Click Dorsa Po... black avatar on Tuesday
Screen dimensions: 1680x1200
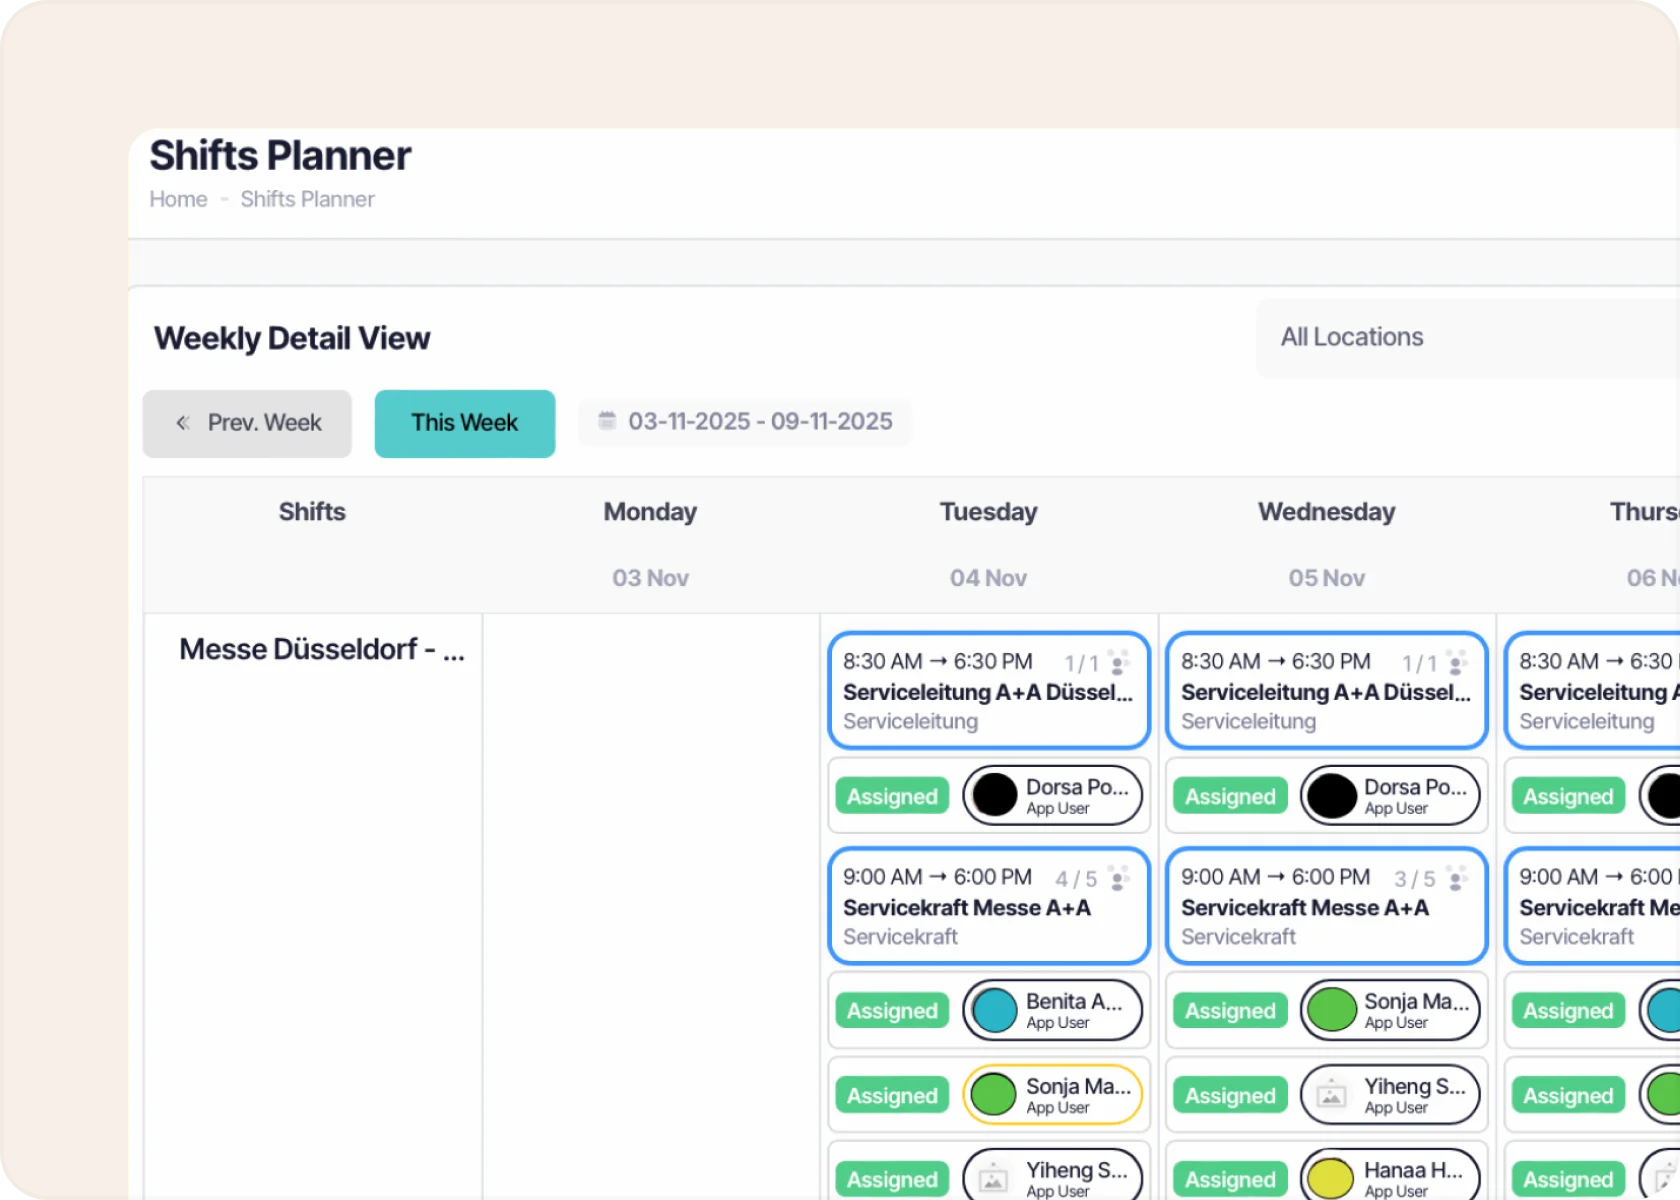995,796
